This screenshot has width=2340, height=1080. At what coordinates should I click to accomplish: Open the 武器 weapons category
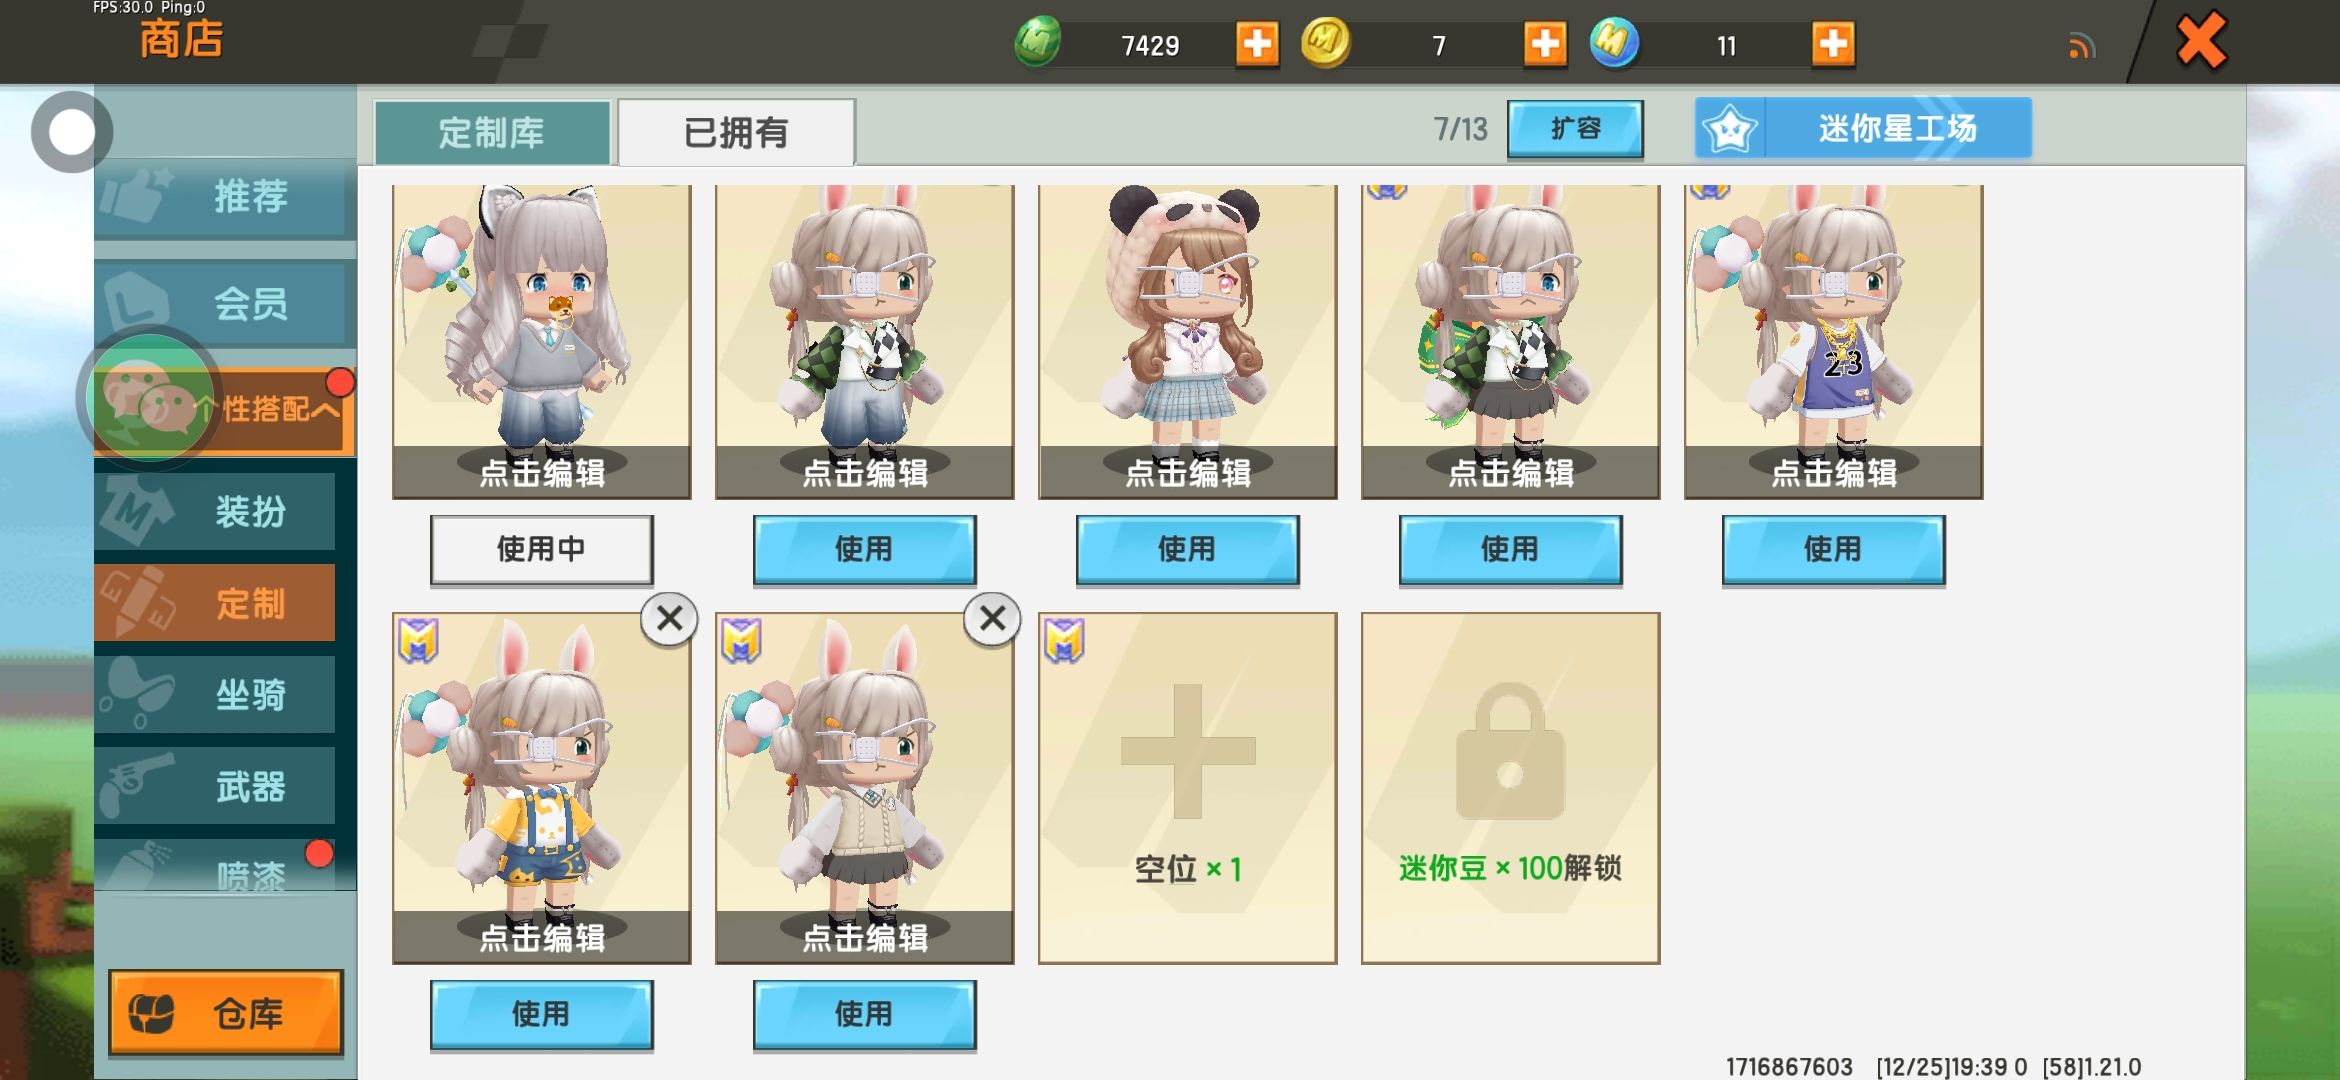pyautogui.click(x=215, y=786)
